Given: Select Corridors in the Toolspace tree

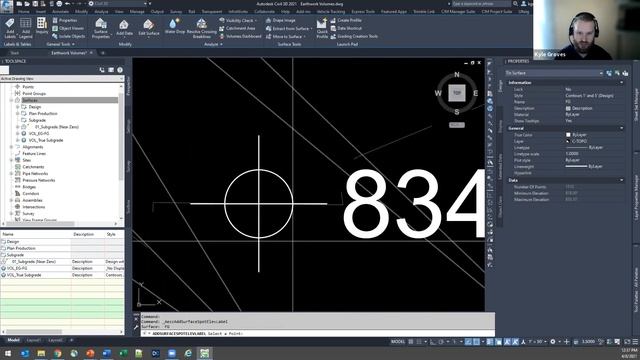Looking at the screenshot, I should pyautogui.click(x=31, y=193).
